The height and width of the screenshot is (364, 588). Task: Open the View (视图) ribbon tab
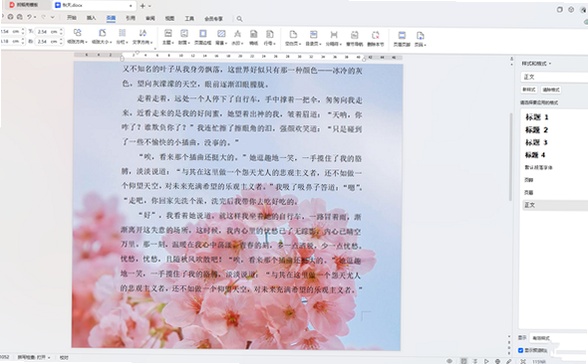point(170,18)
